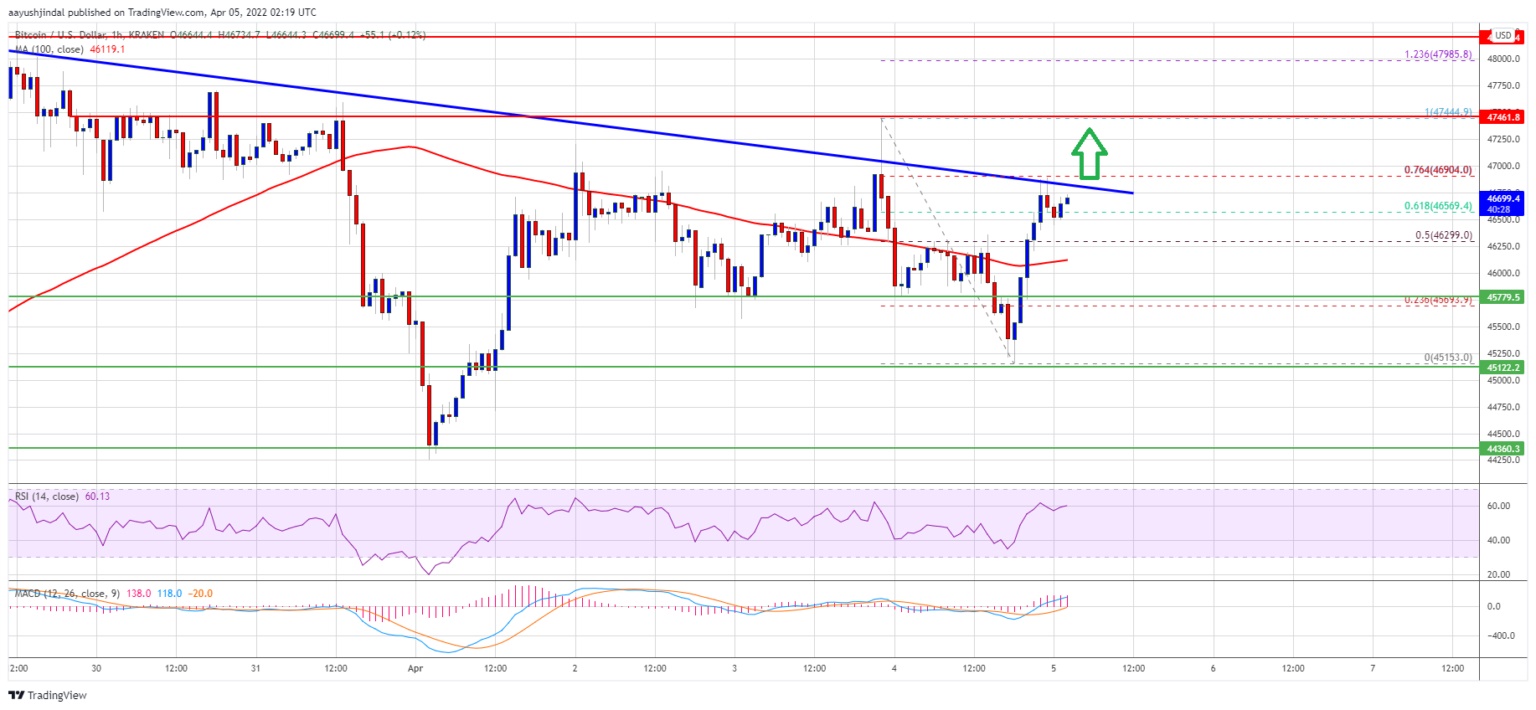Image resolution: width=1536 pixels, height=710 pixels.
Task: Click the 48000.0 tick on the price axis
Action: pos(1503,59)
